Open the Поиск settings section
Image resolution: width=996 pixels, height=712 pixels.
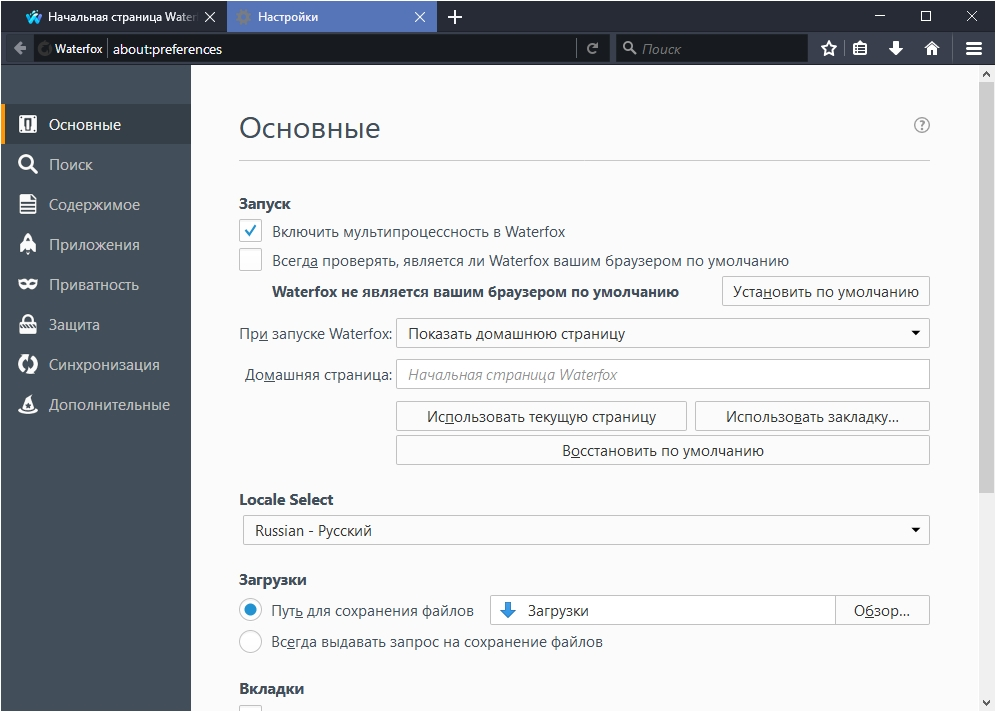[70, 165]
